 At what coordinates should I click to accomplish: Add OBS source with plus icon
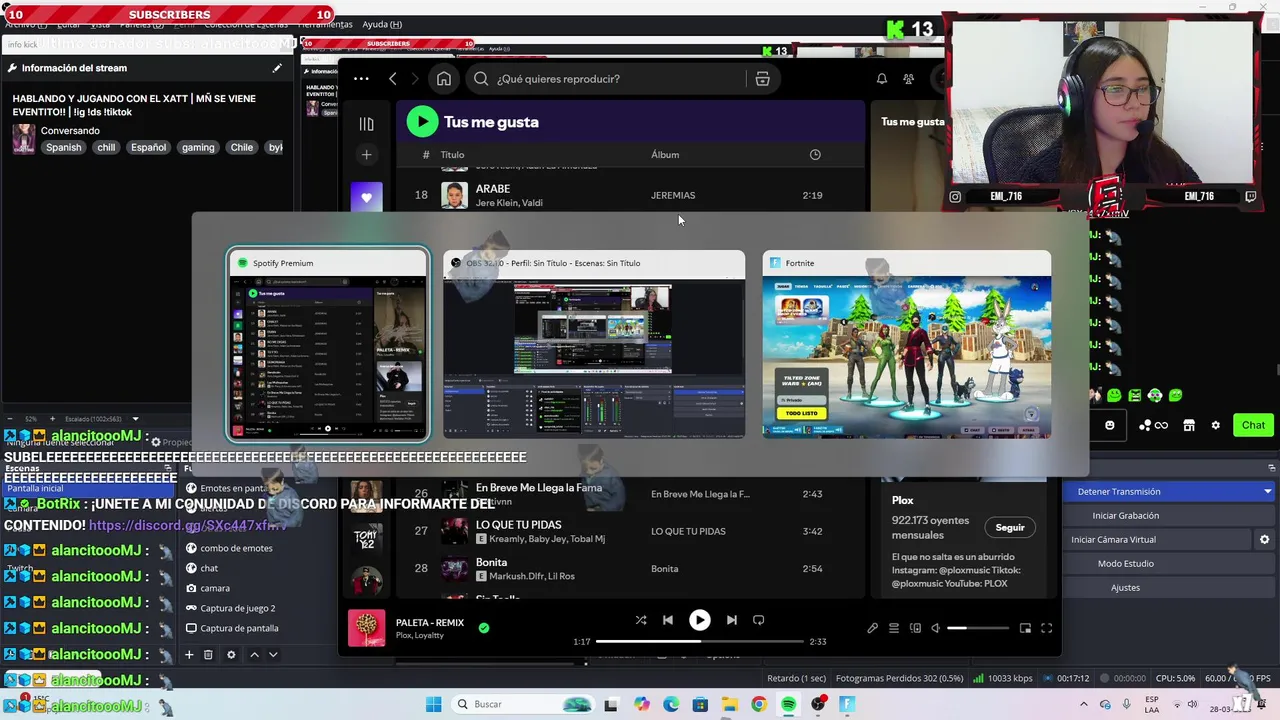coord(188,654)
